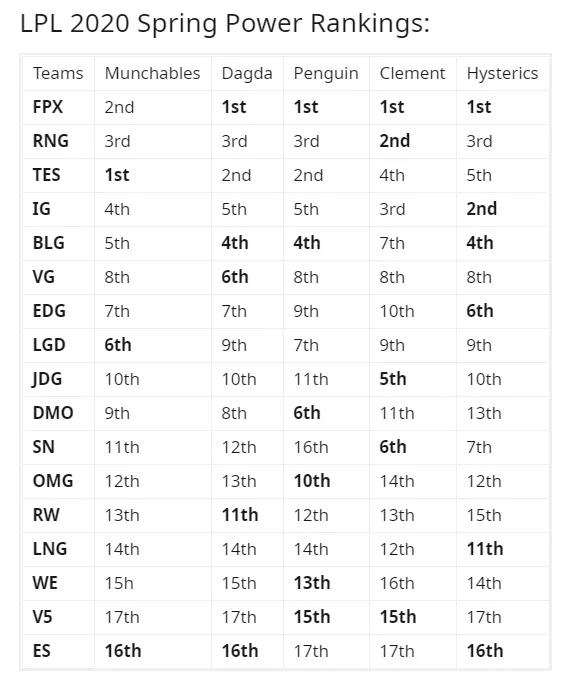
Task: Select WE's 15h ranking under Munchables
Action: [x=119, y=583]
